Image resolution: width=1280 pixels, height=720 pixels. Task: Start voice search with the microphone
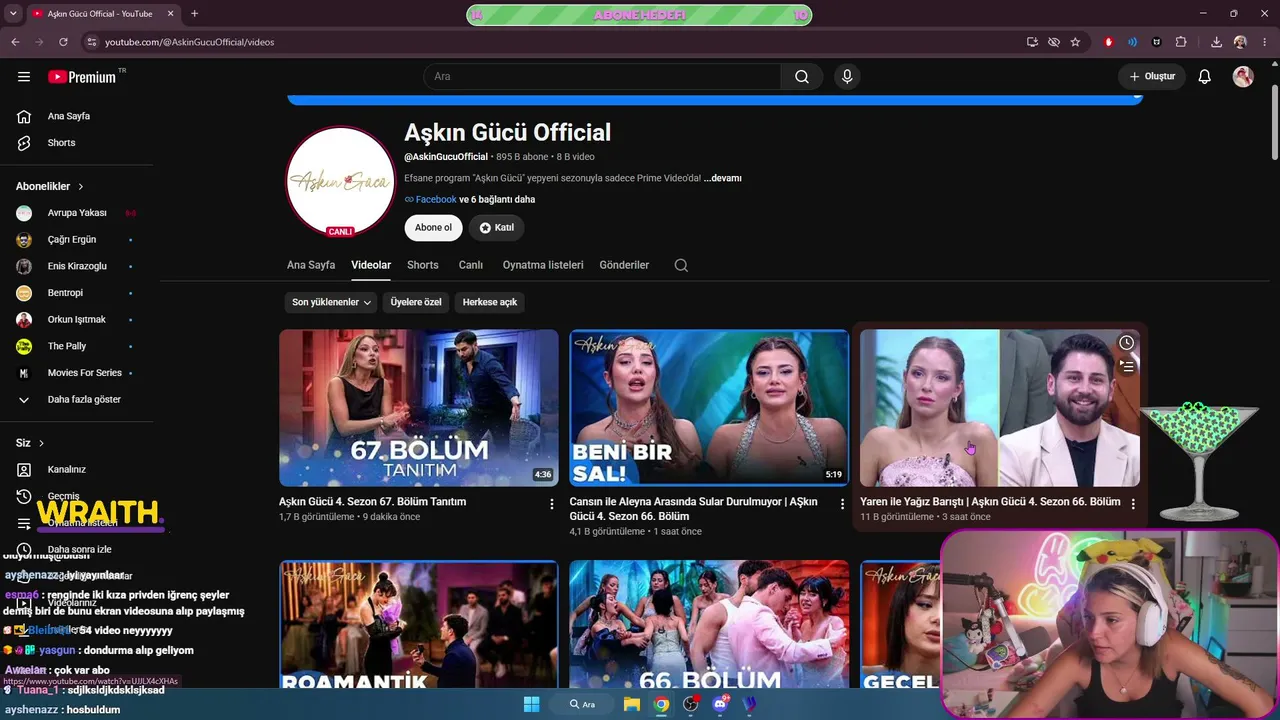tap(847, 77)
